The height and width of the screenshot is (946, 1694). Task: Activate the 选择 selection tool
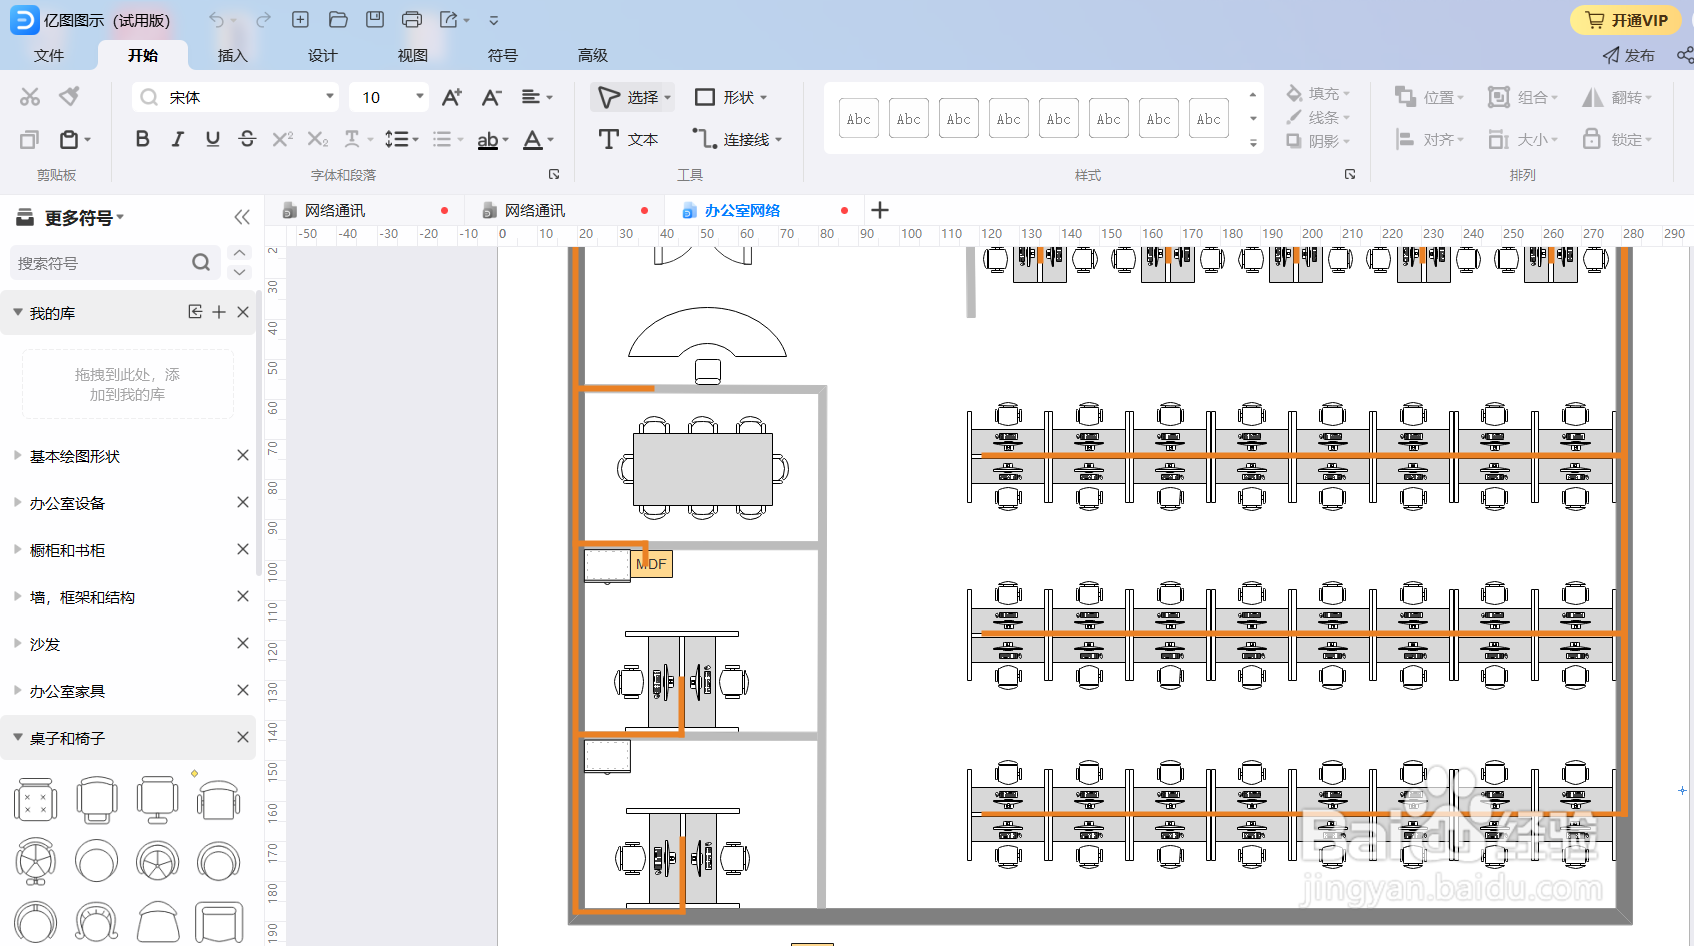tap(633, 97)
